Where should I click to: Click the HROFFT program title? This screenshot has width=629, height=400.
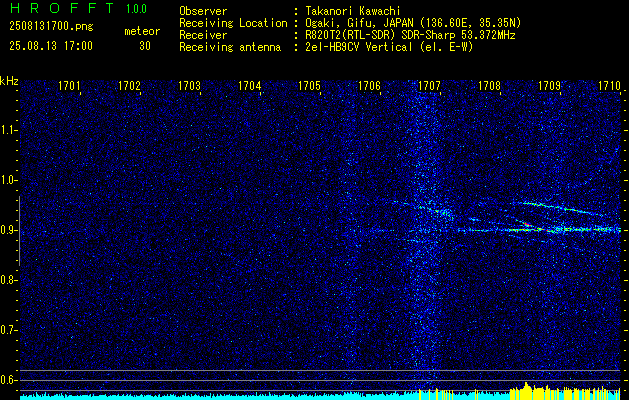(62, 8)
